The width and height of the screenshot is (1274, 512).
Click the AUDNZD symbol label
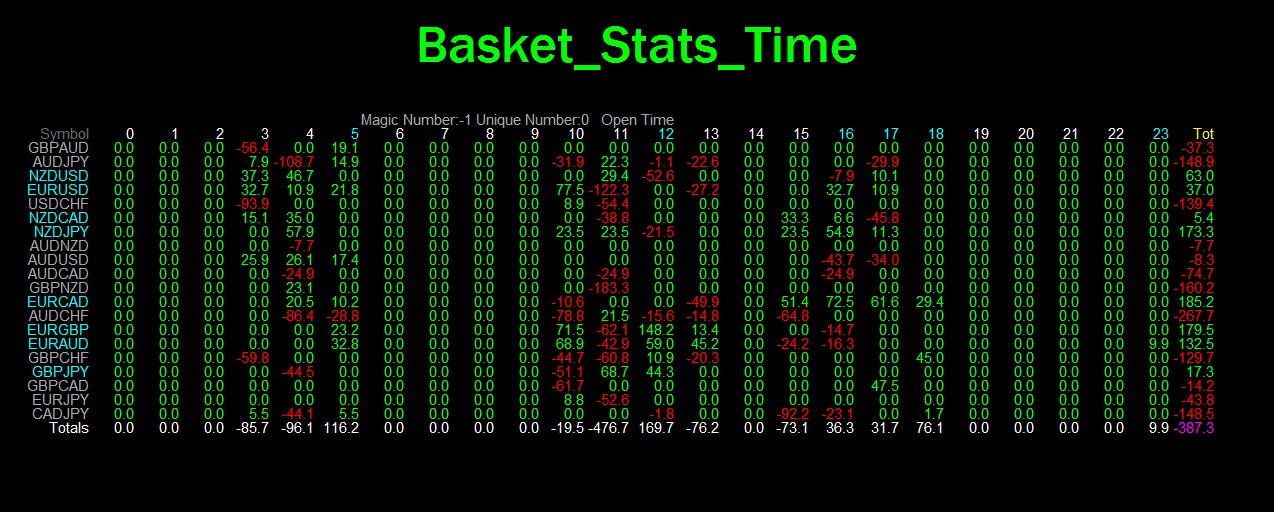(59, 246)
